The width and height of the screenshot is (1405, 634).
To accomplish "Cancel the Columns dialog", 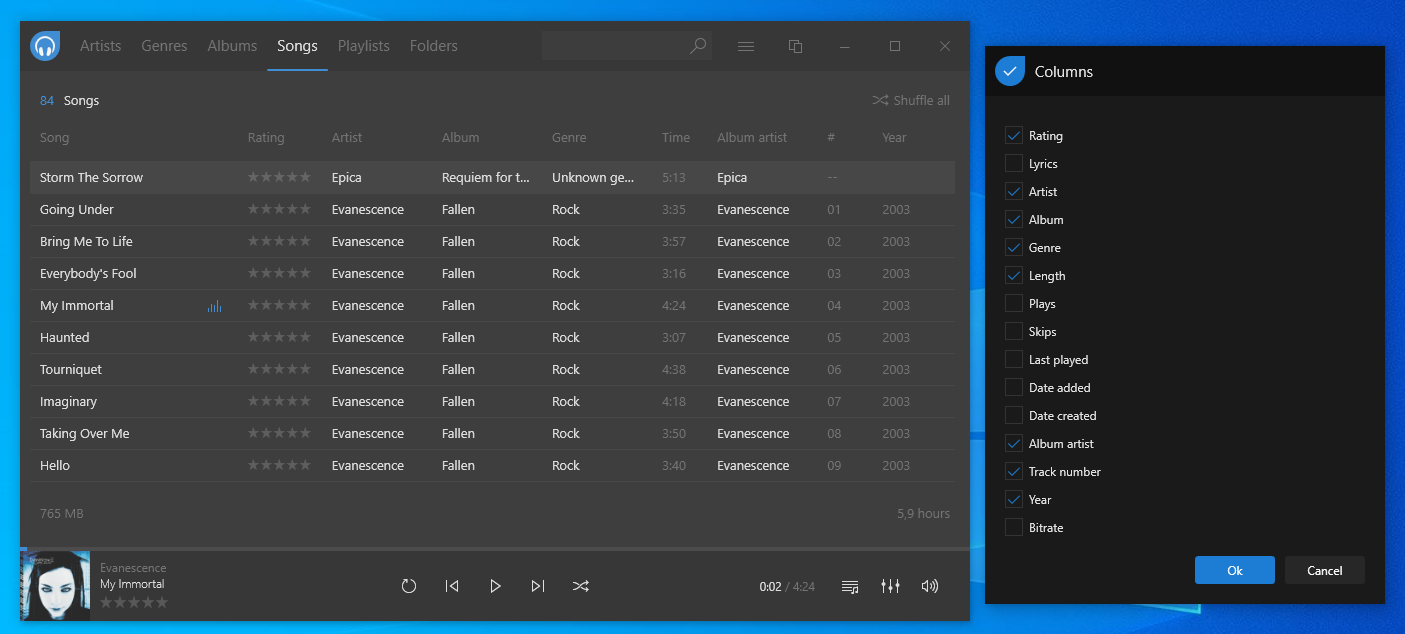I will 1324,569.
